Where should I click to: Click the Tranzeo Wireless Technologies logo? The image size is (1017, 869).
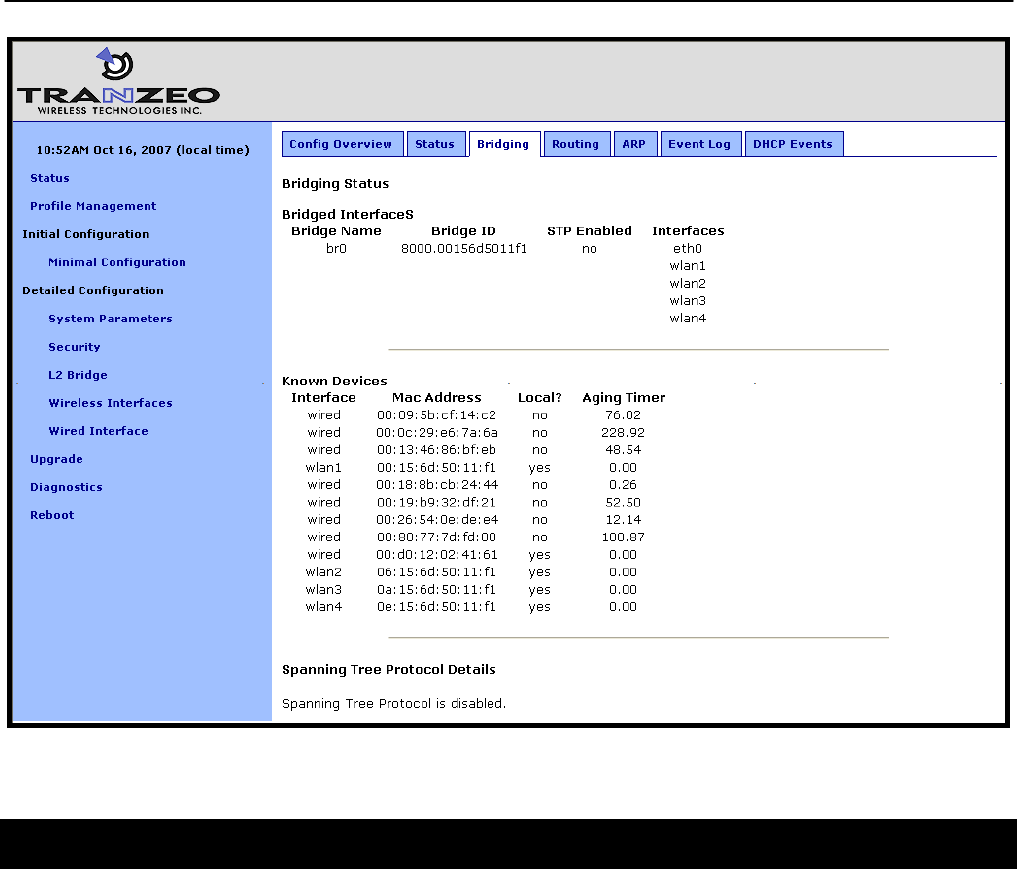pos(118,82)
